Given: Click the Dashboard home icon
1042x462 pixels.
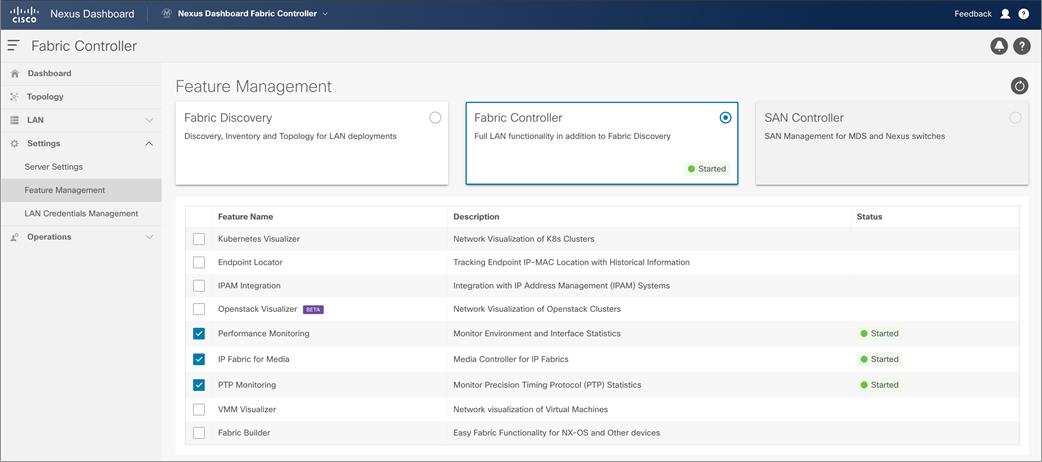Looking at the screenshot, I should pos(15,74).
